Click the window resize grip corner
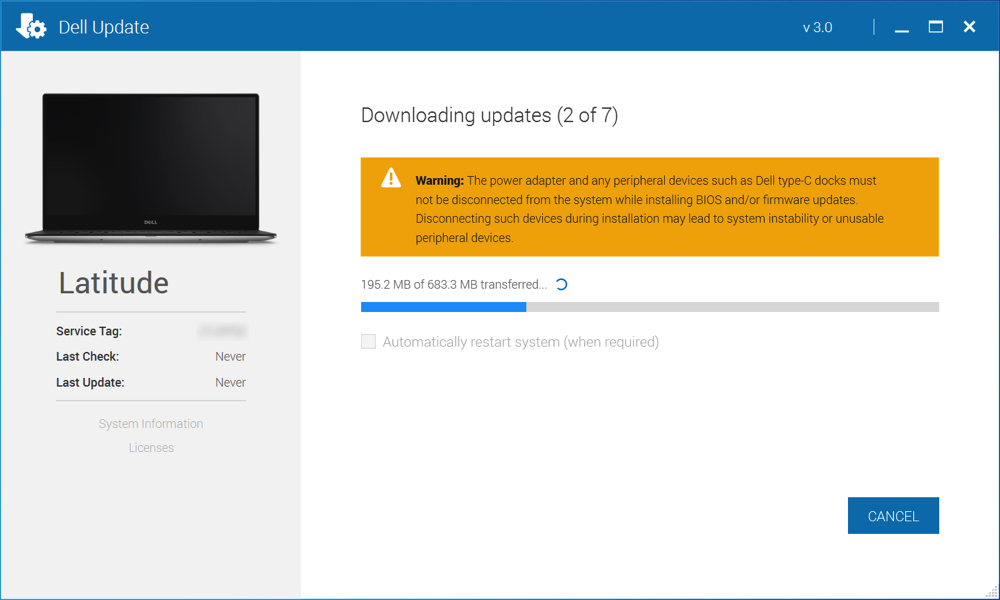The width and height of the screenshot is (1000, 600). pyautogui.click(x=992, y=592)
